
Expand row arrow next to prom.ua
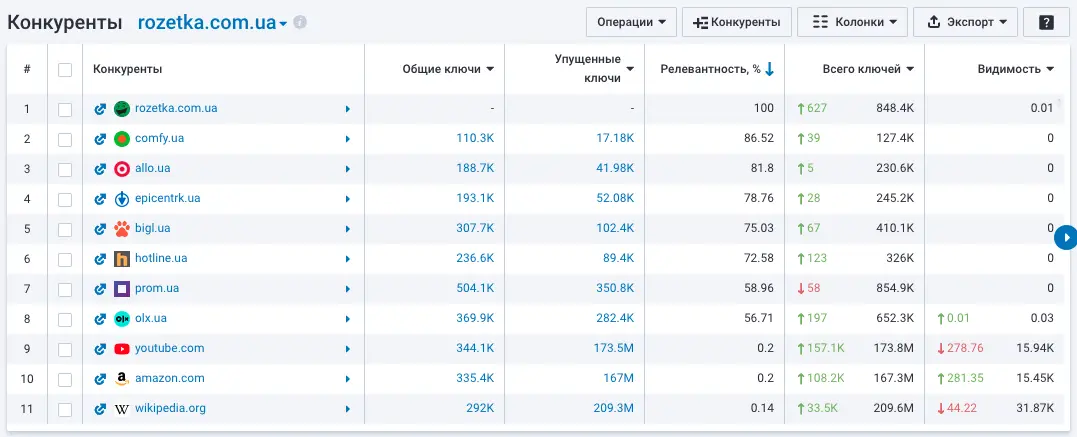click(348, 289)
